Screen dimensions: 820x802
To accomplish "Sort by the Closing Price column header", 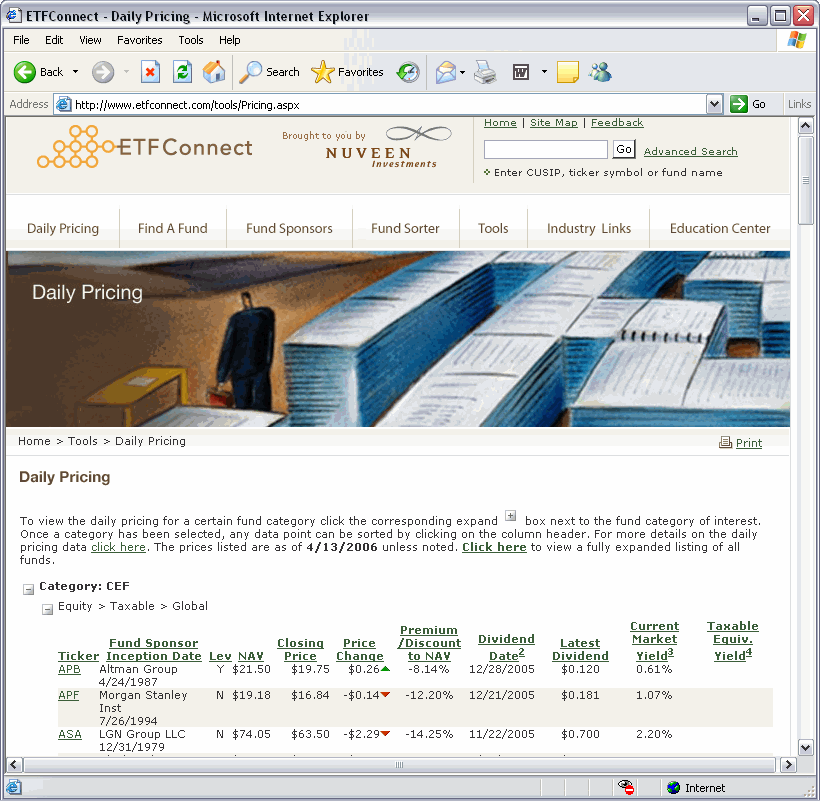I will [x=300, y=650].
